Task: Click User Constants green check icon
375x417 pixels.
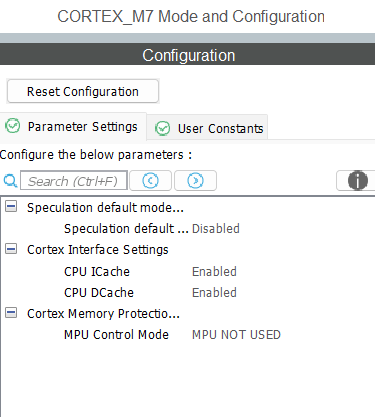Action: [x=163, y=128]
